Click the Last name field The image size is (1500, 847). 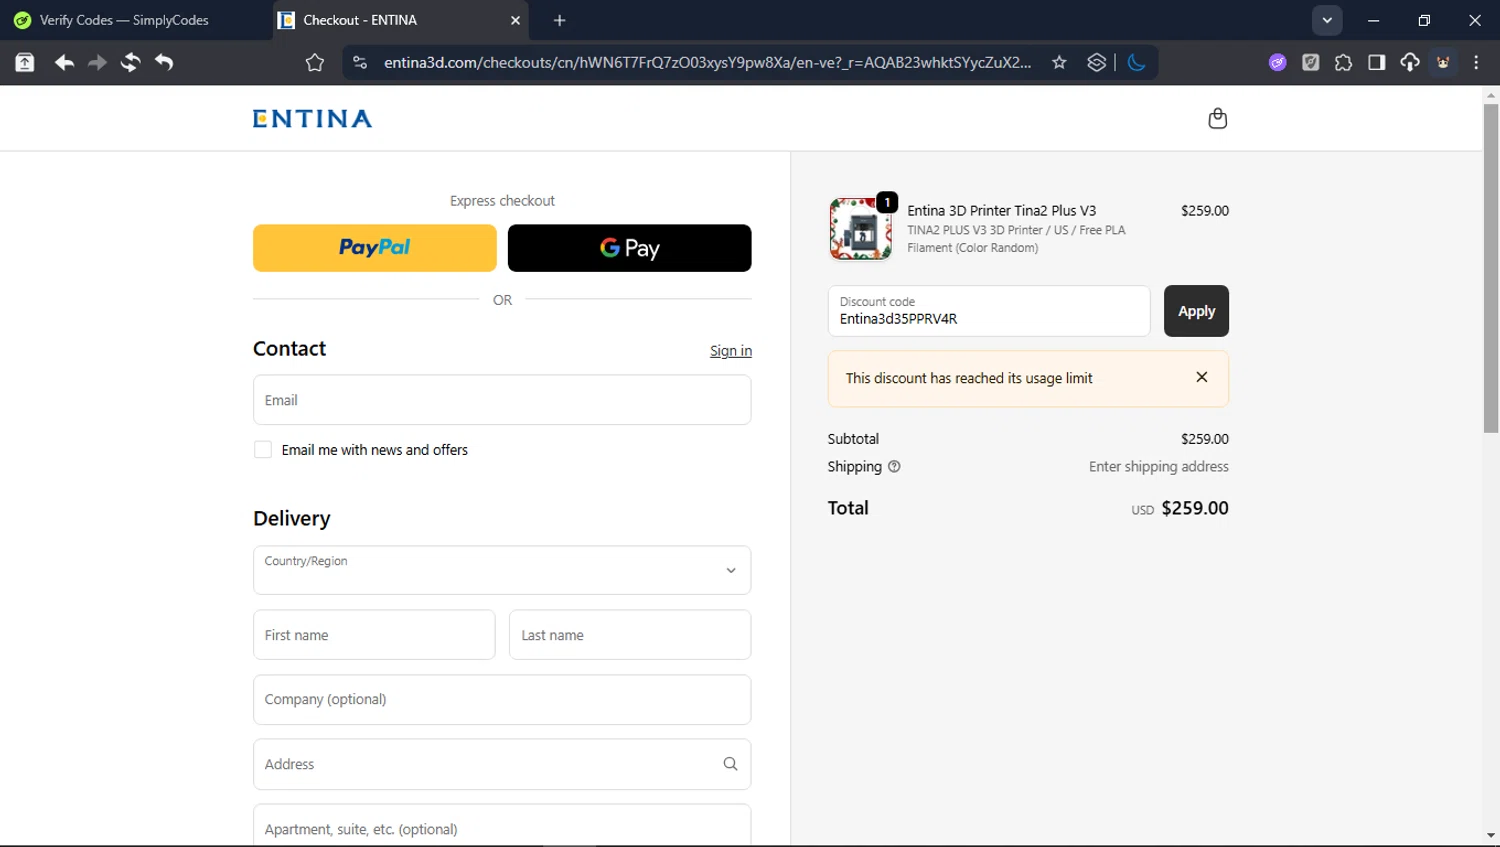click(x=630, y=635)
